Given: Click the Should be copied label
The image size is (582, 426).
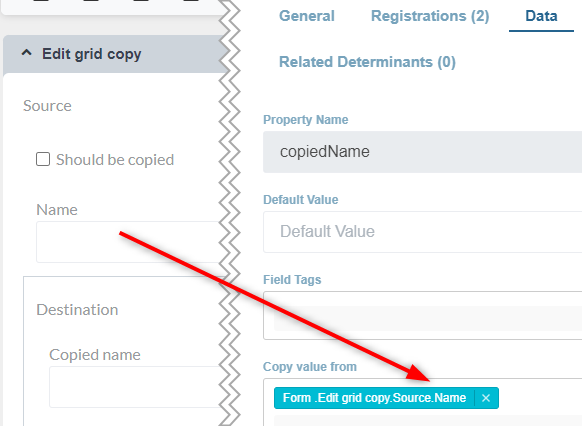Looking at the screenshot, I should (x=115, y=160).
